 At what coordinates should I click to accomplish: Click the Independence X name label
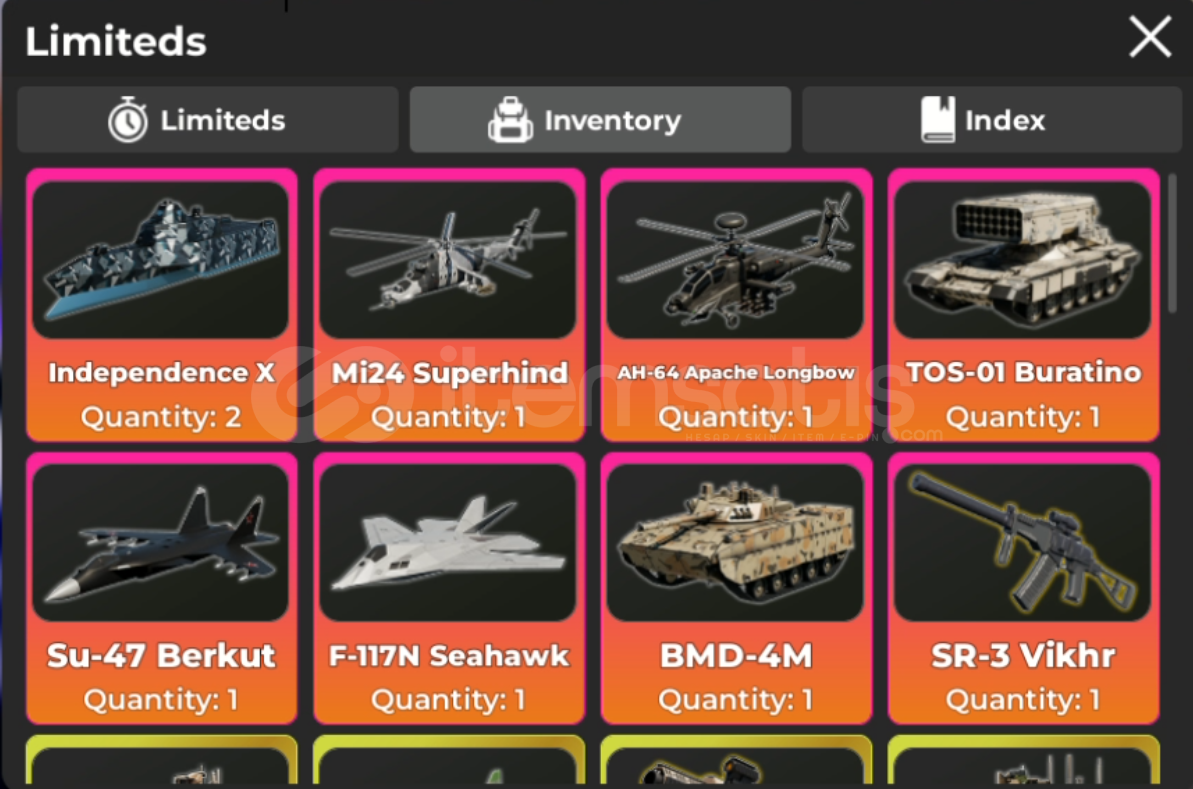[161, 373]
